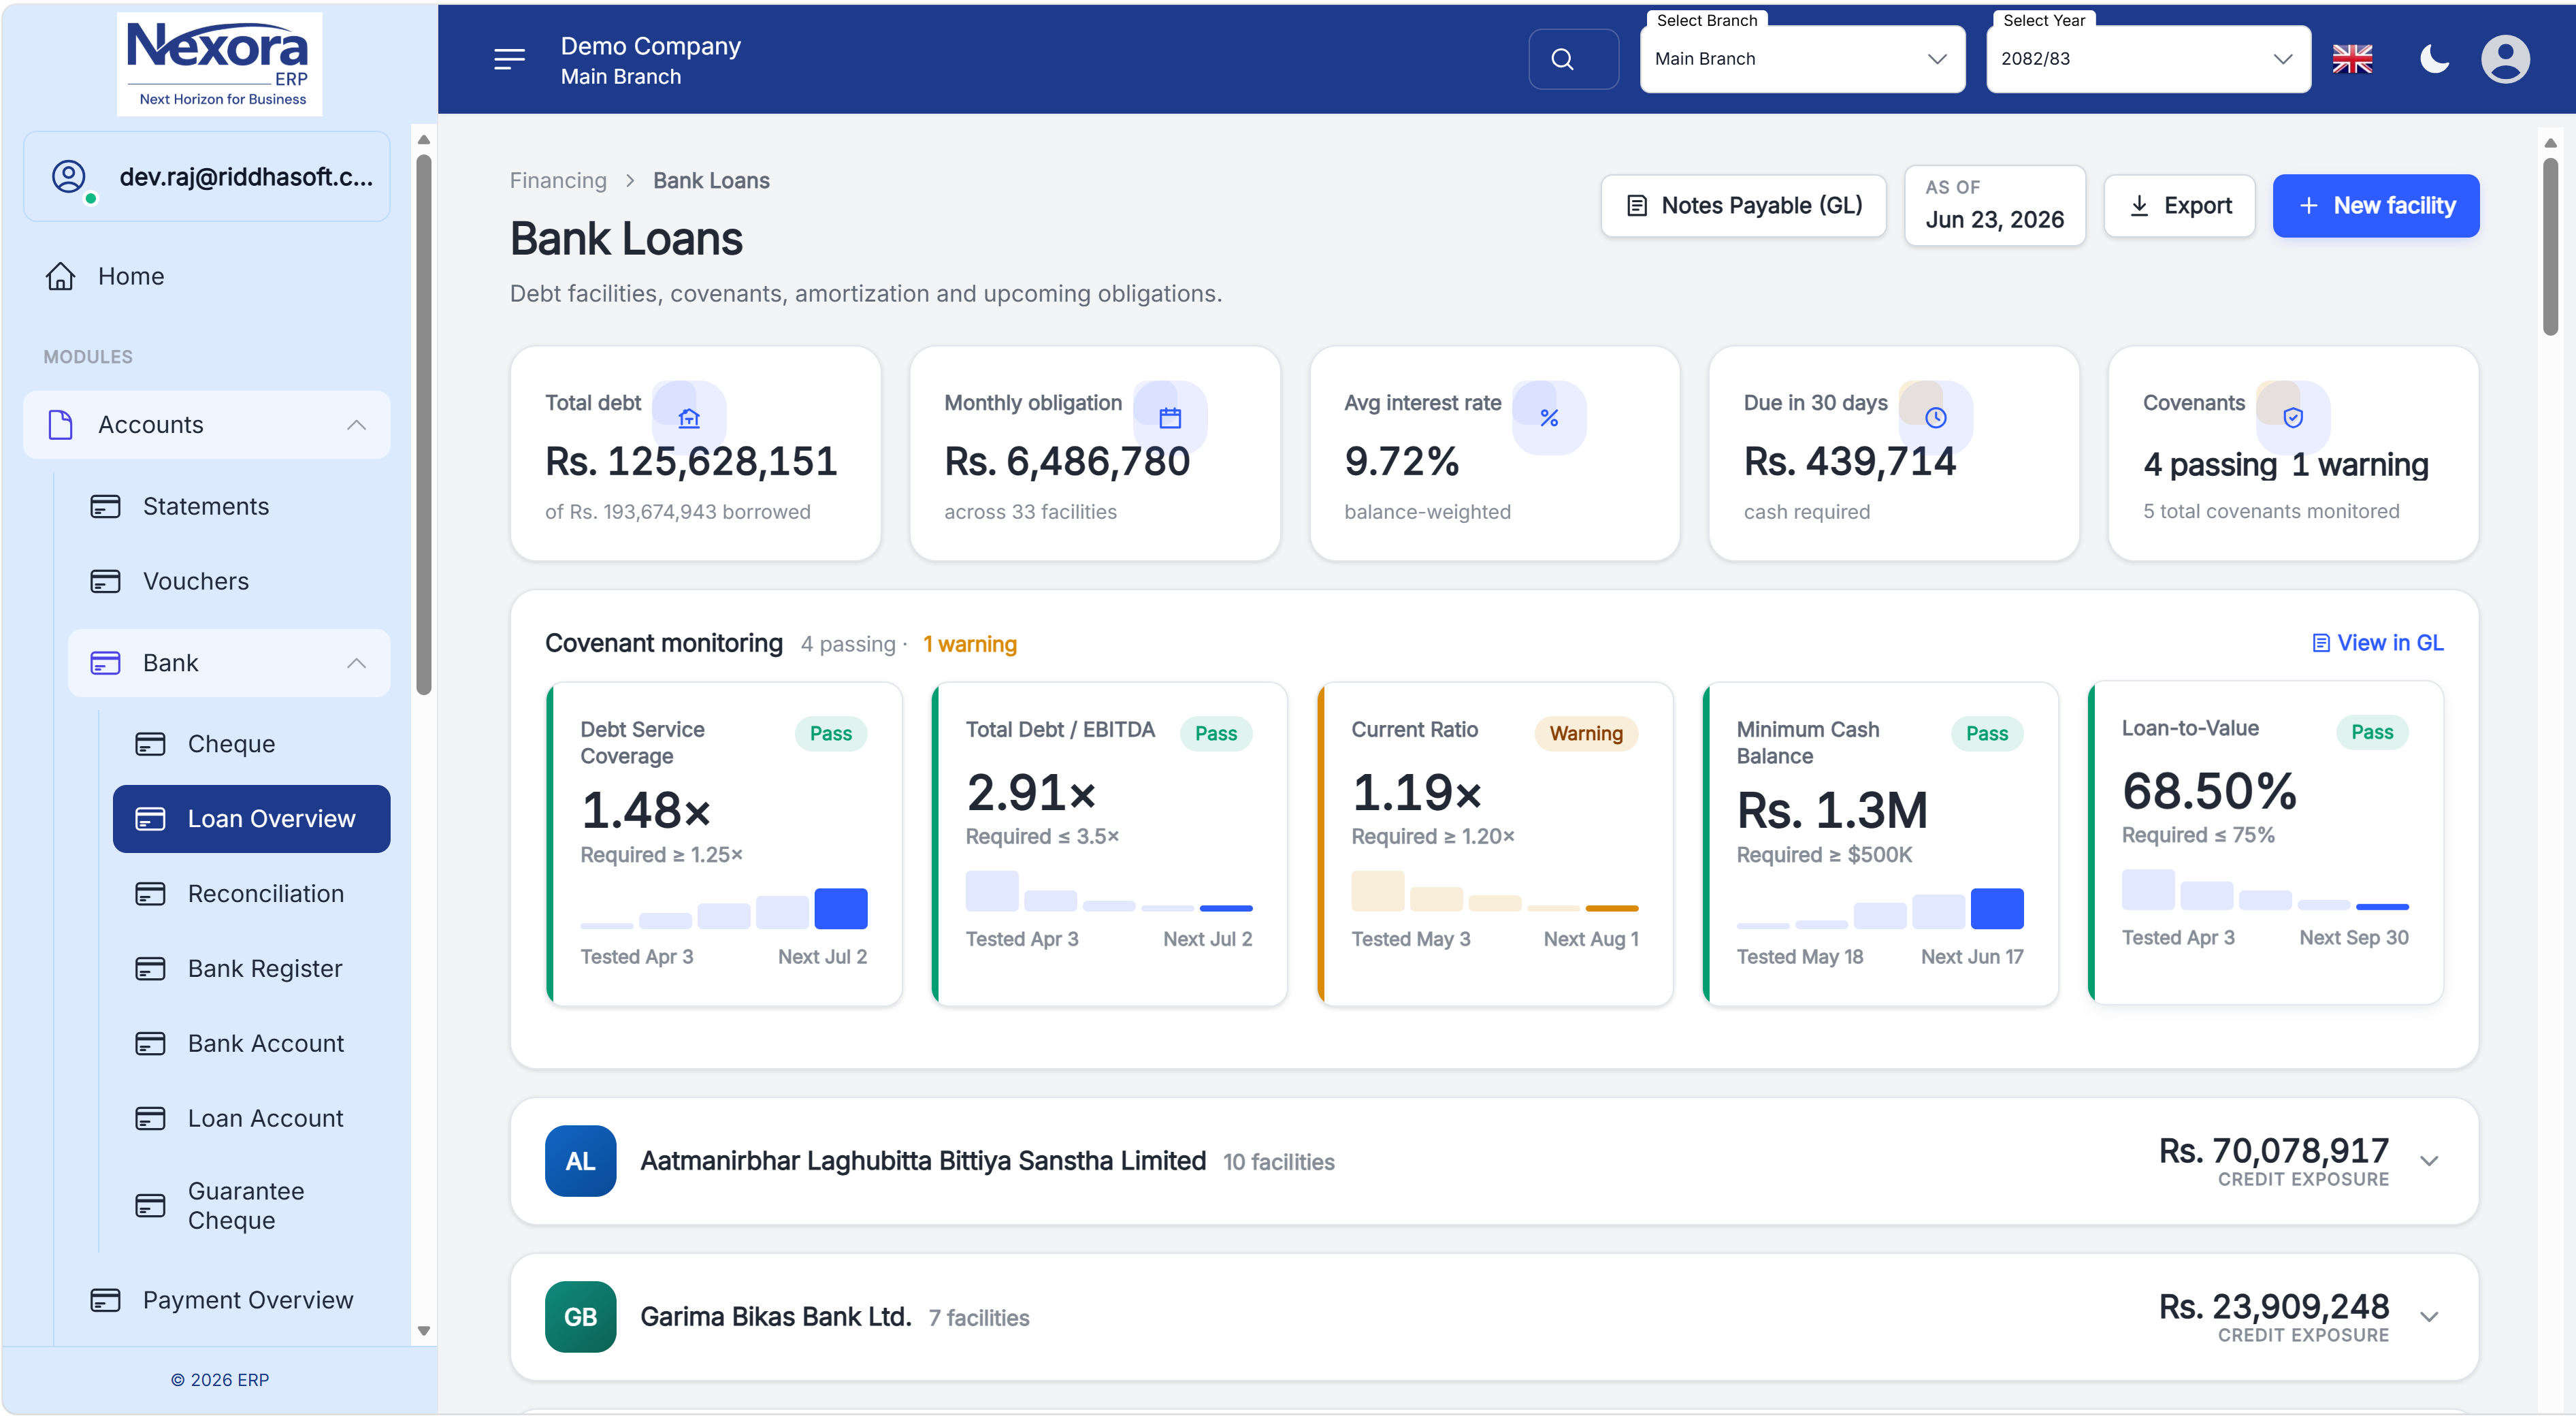
Task: Expand Aatmanirbhar Laghubitta facilities row
Action: pos(2428,1161)
